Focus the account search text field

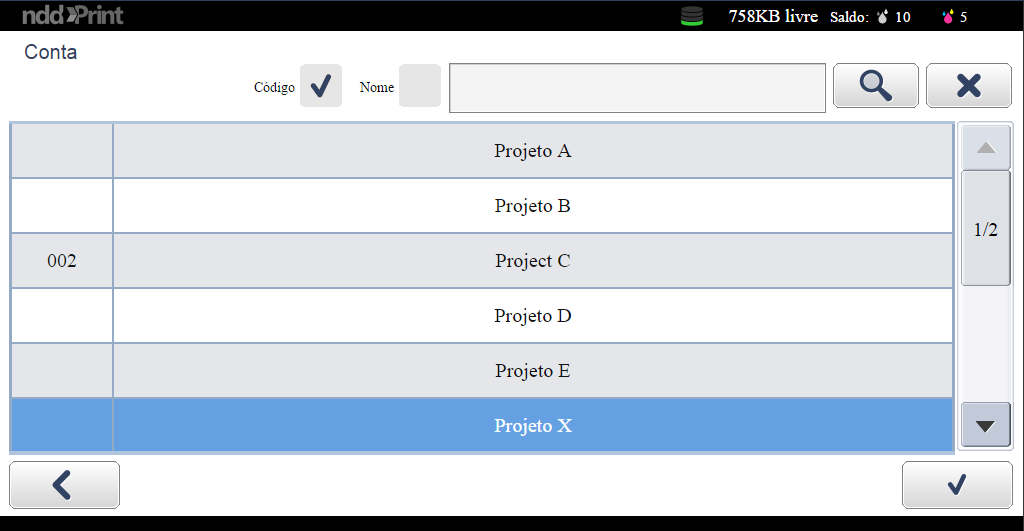pos(637,88)
